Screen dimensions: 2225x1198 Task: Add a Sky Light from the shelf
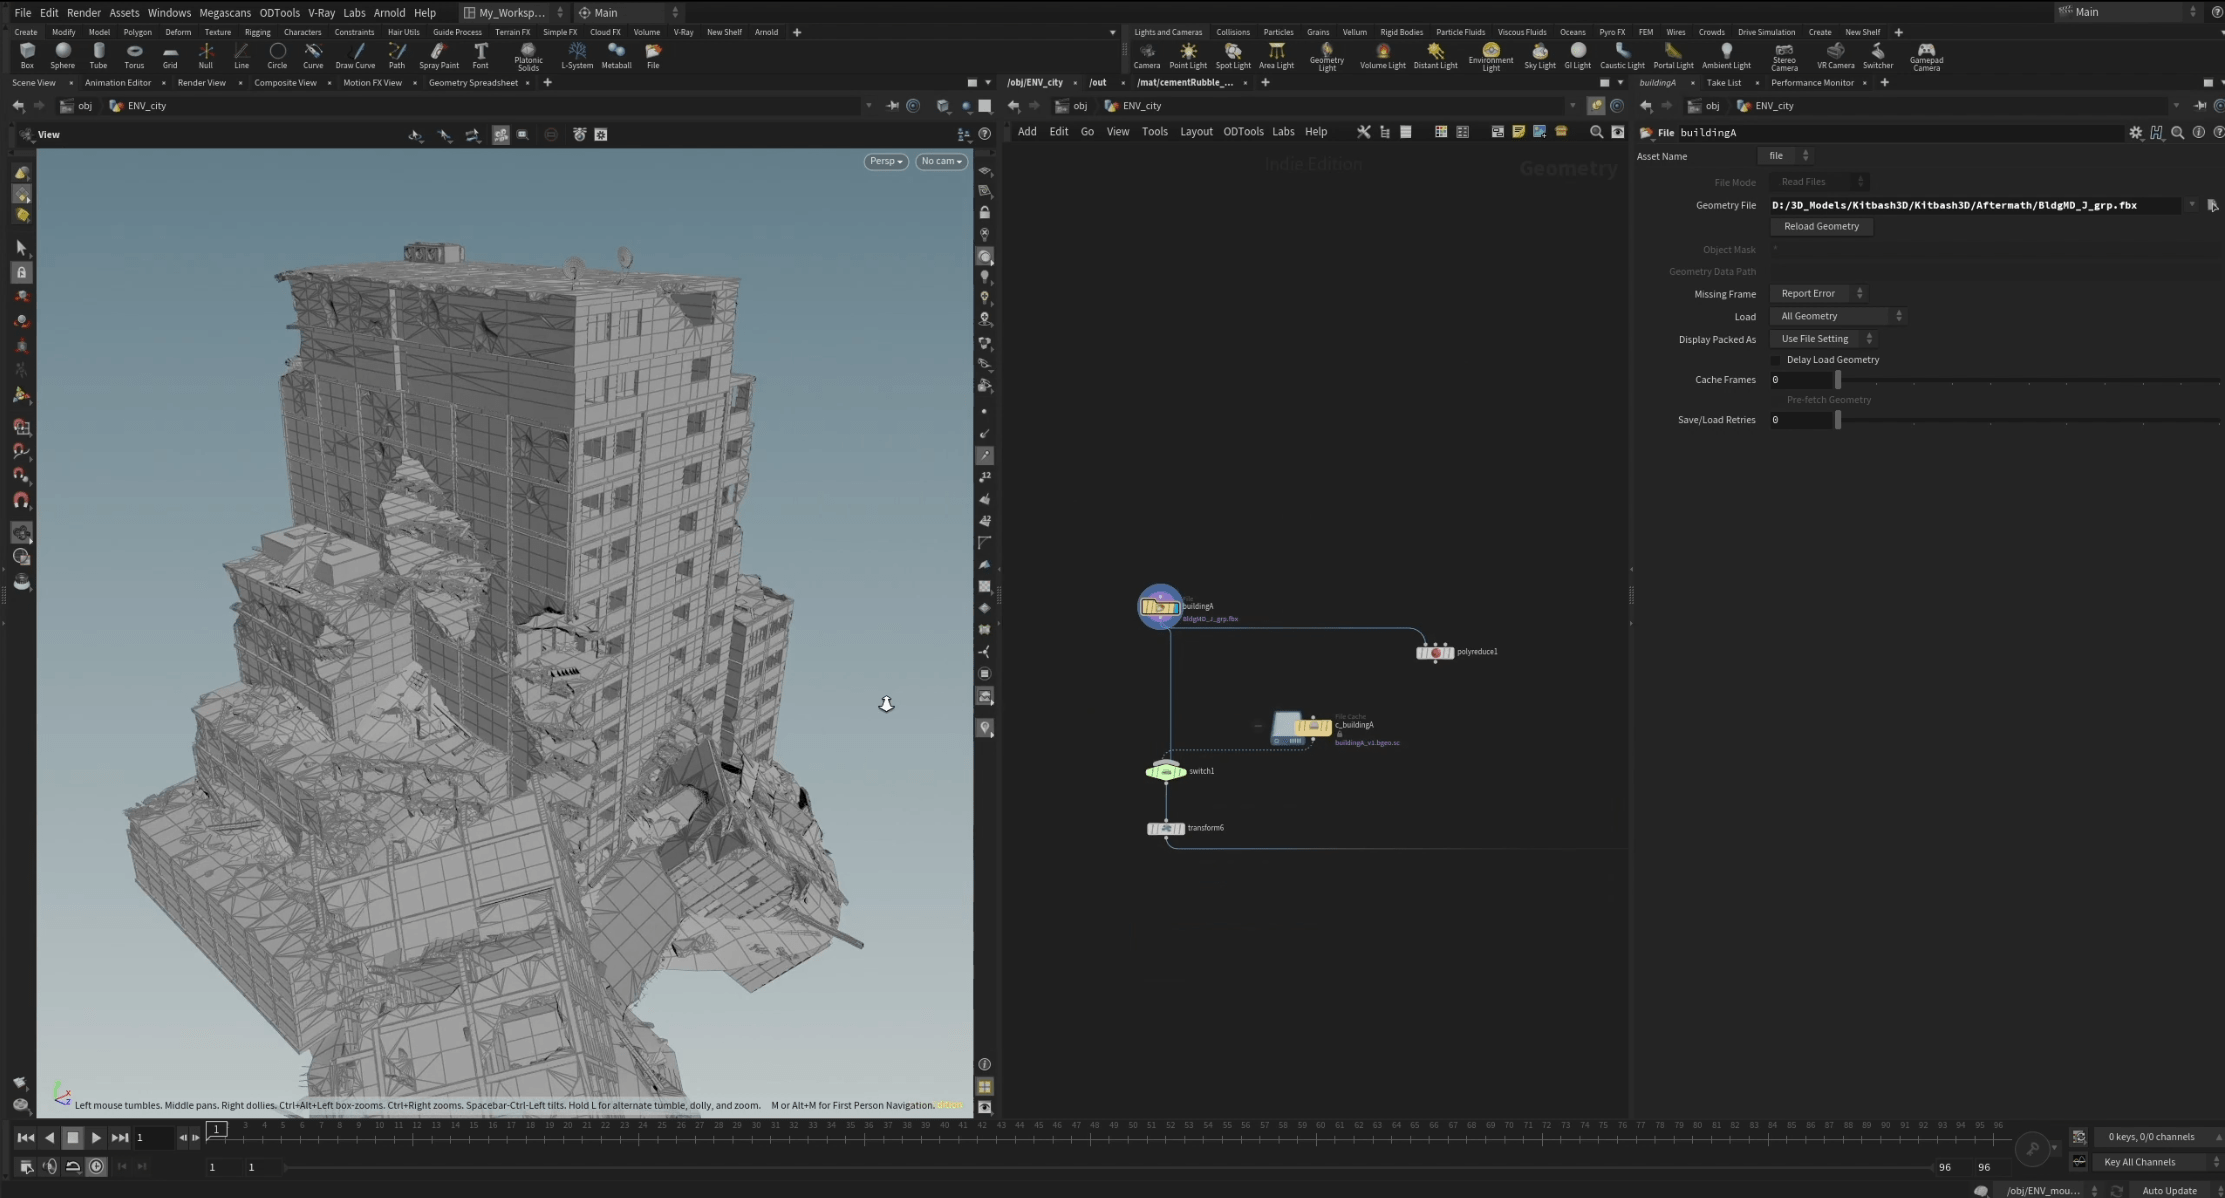(x=1540, y=55)
